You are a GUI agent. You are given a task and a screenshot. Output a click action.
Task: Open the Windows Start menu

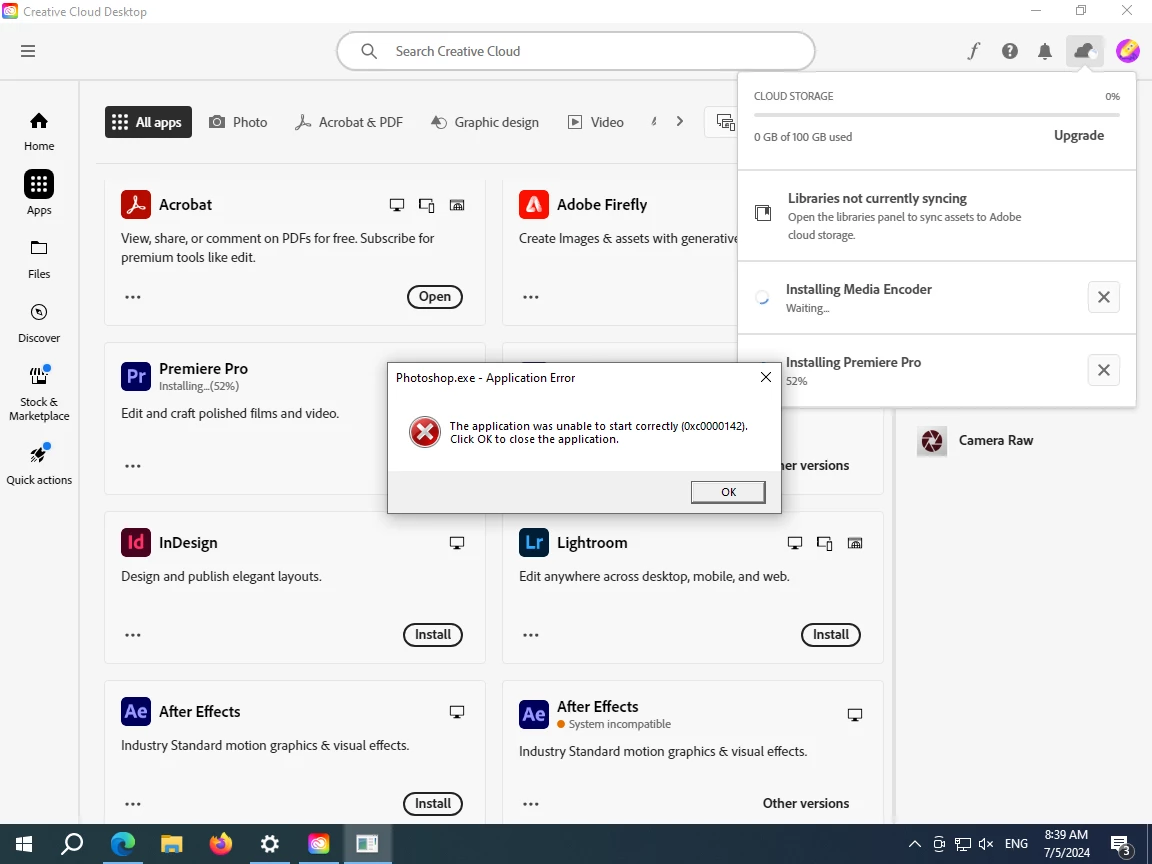24,844
